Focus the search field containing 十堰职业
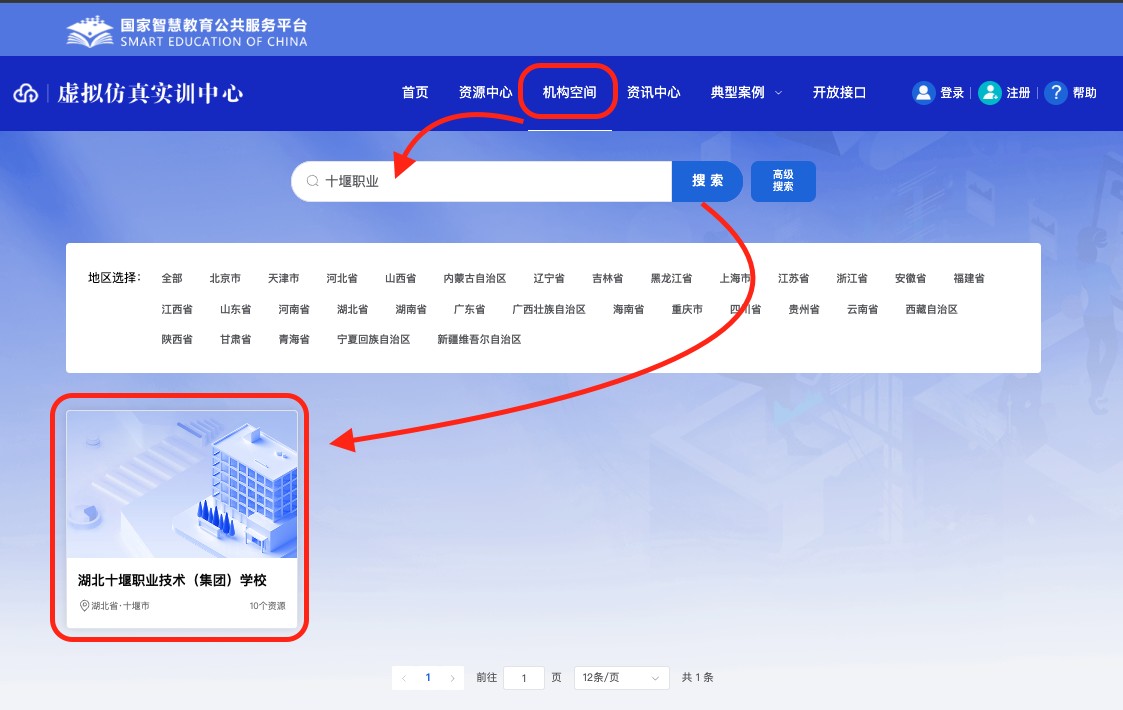The height and width of the screenshot is (710, 1123). [x=490, y=182]
